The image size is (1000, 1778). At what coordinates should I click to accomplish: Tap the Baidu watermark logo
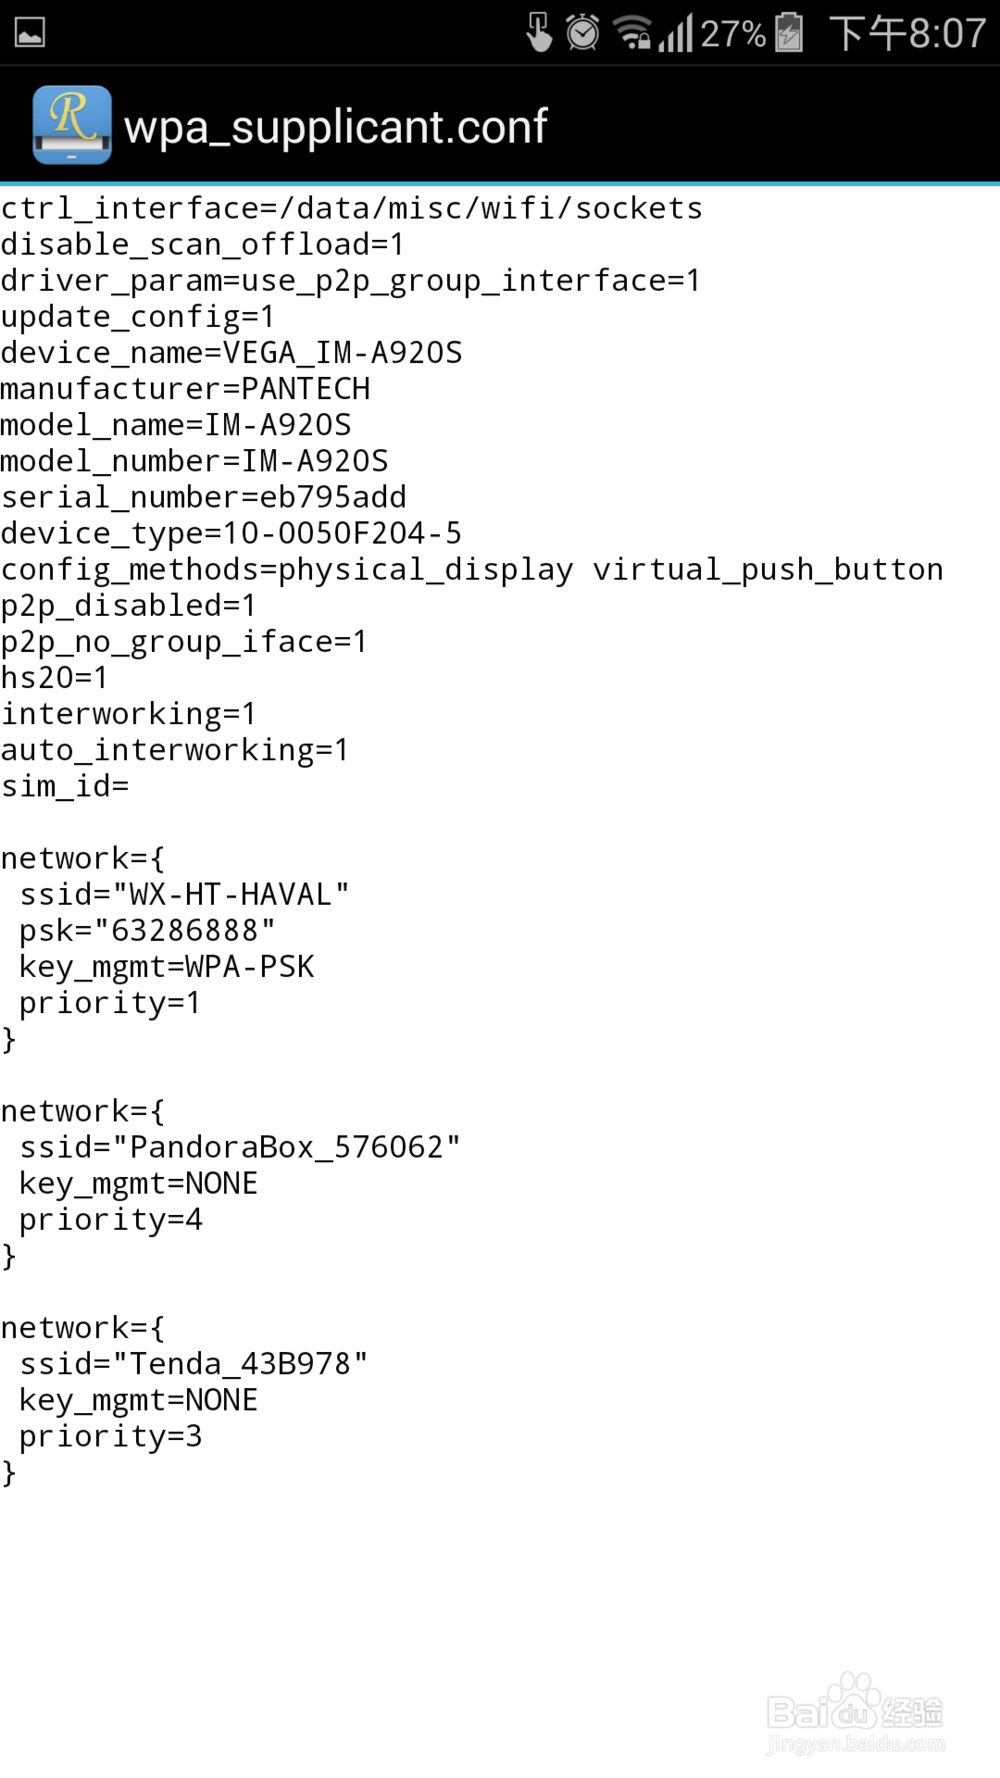click(855, 1712)
